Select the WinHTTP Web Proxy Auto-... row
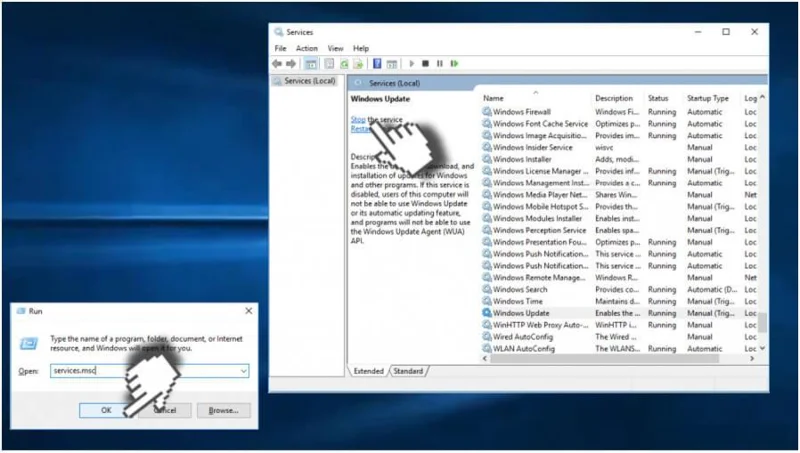The image size is (800, 453). point(619,324)
